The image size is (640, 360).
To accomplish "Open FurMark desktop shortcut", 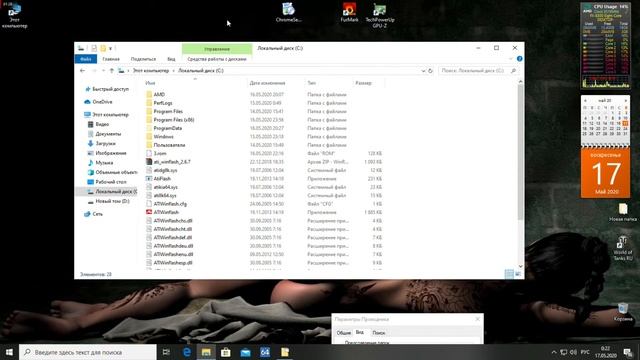I will tap(349, 12).
